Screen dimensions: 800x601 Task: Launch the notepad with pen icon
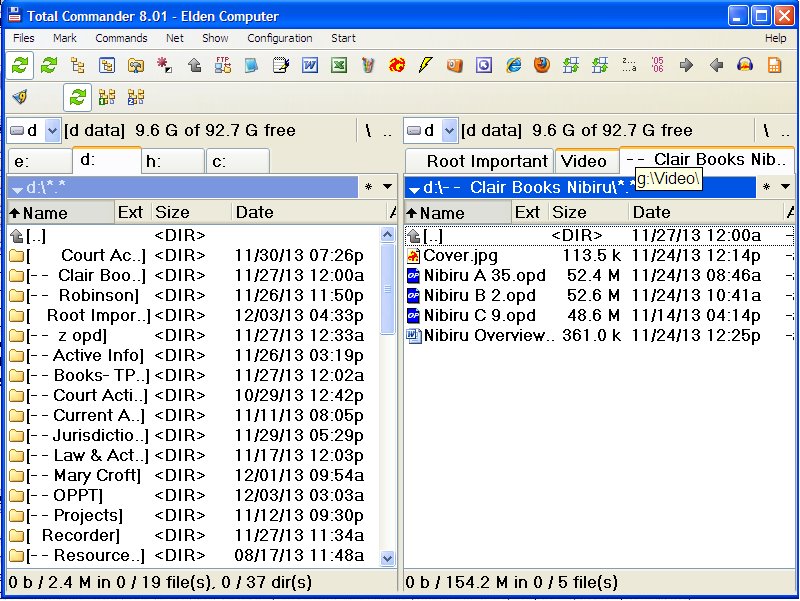(x=281, y=65)
